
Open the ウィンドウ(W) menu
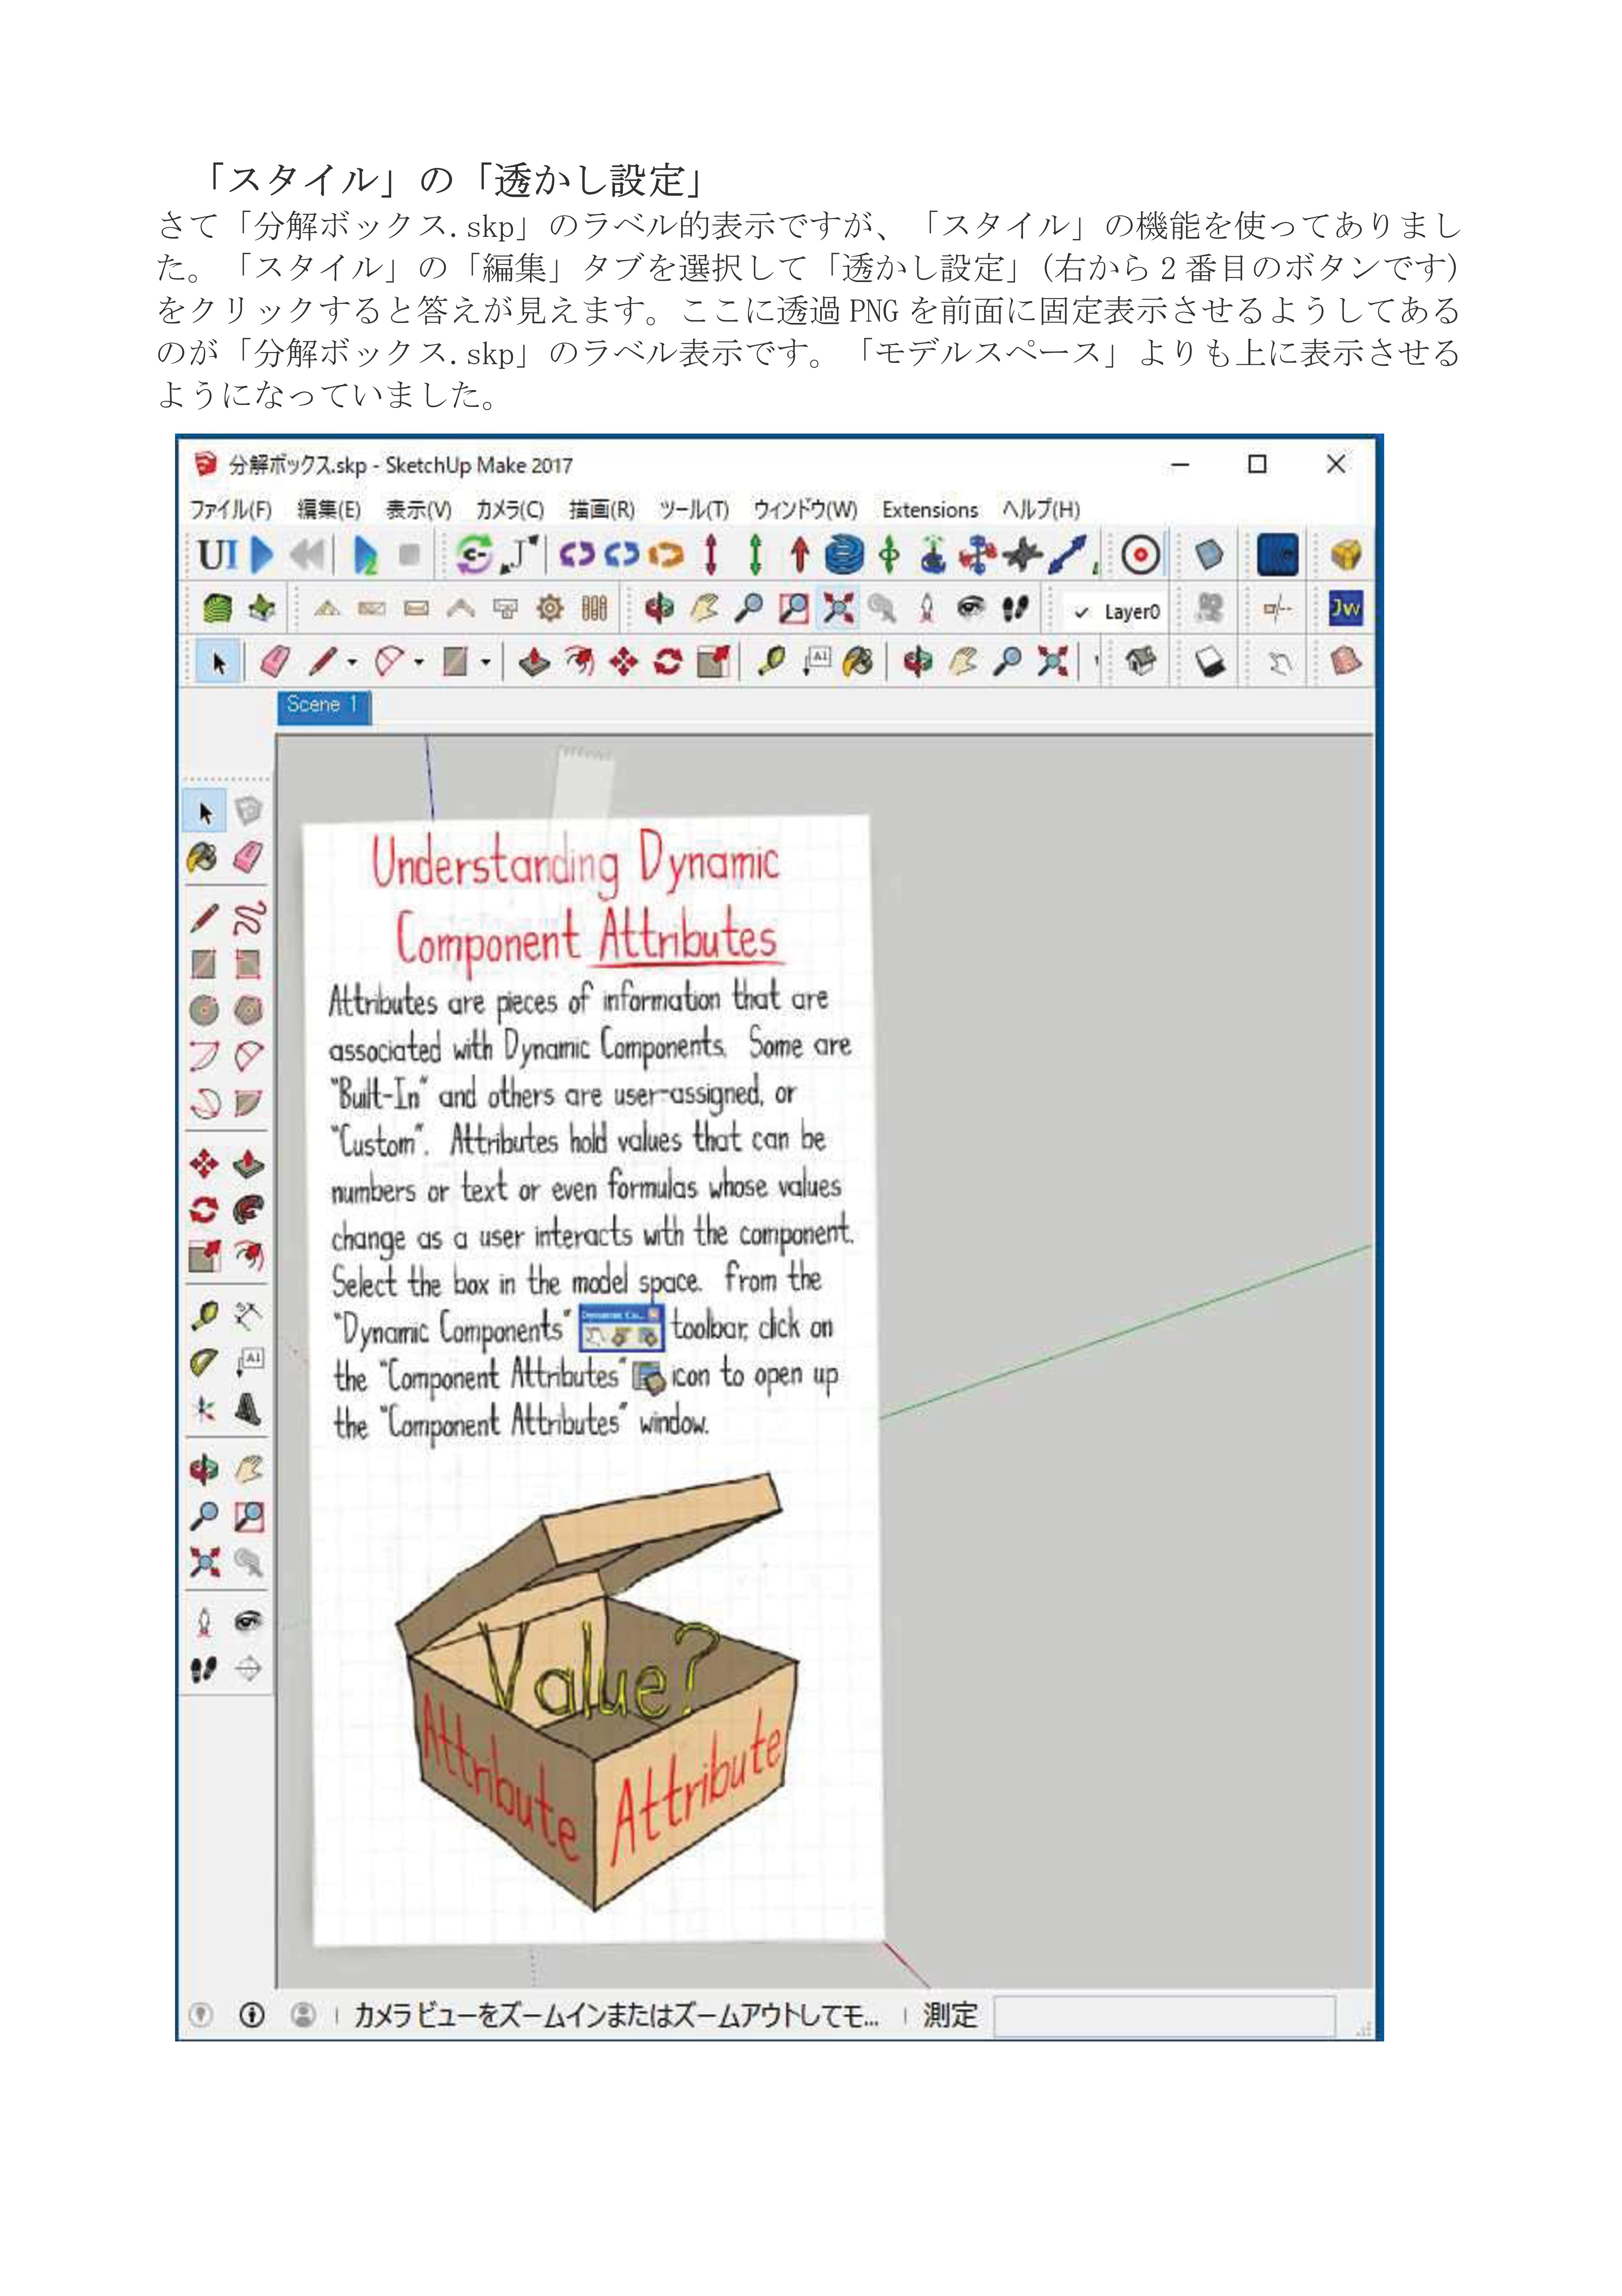click(x=805, y=510)
